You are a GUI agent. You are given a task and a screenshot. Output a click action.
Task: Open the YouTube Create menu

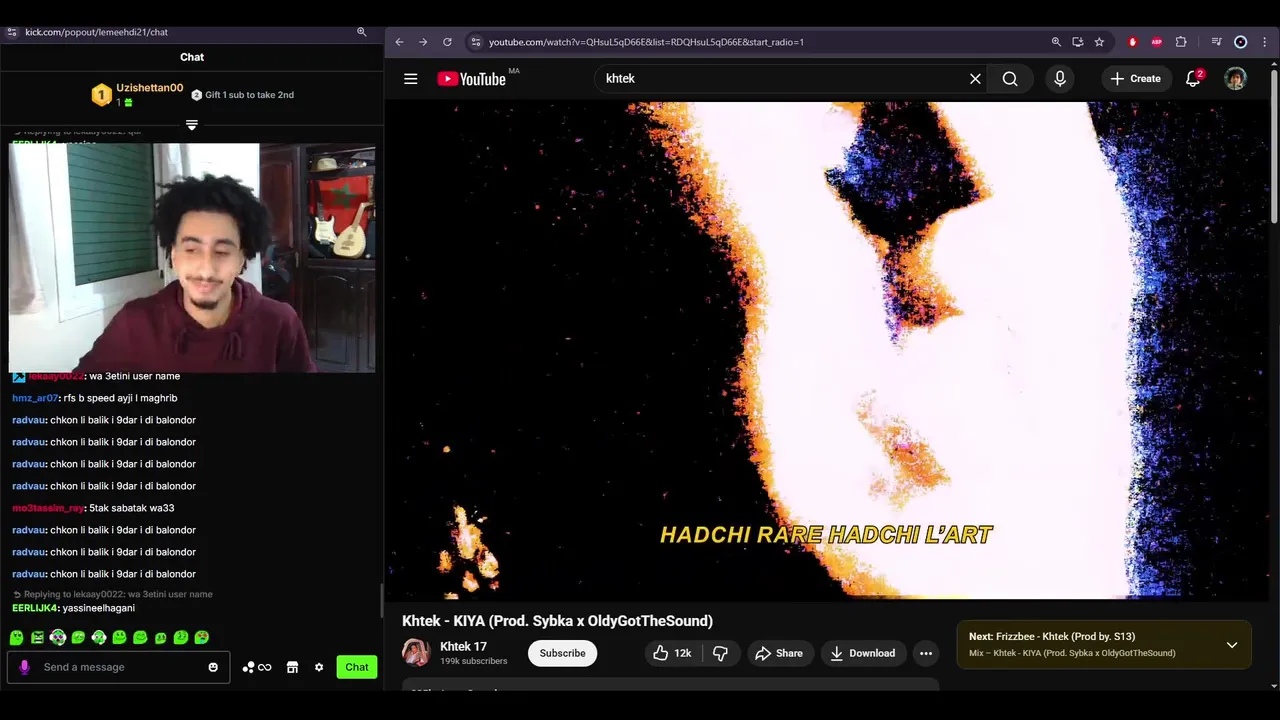[x=1135, y=79]
